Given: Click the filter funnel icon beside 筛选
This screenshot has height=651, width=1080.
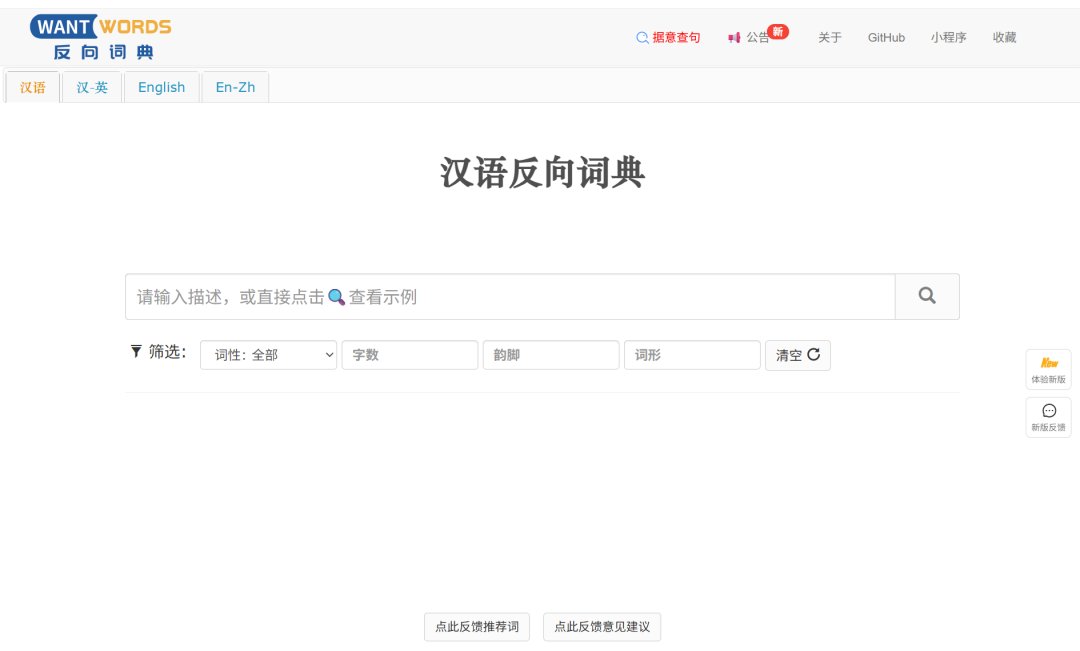Looking at the screenshot, I should (136, 352).
